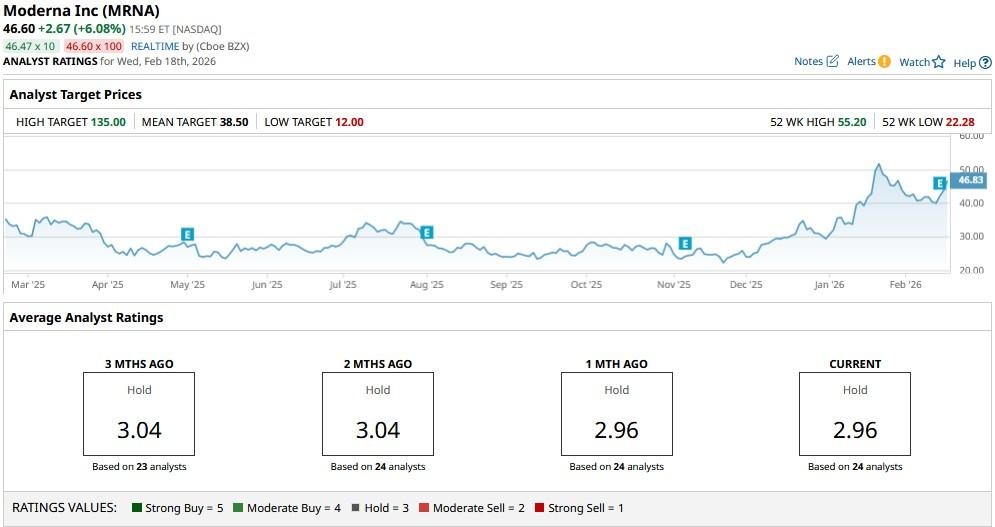Open the Notes link
Image resolution: width=995 pixels, height=527 pixels.
tap(808, 61)
